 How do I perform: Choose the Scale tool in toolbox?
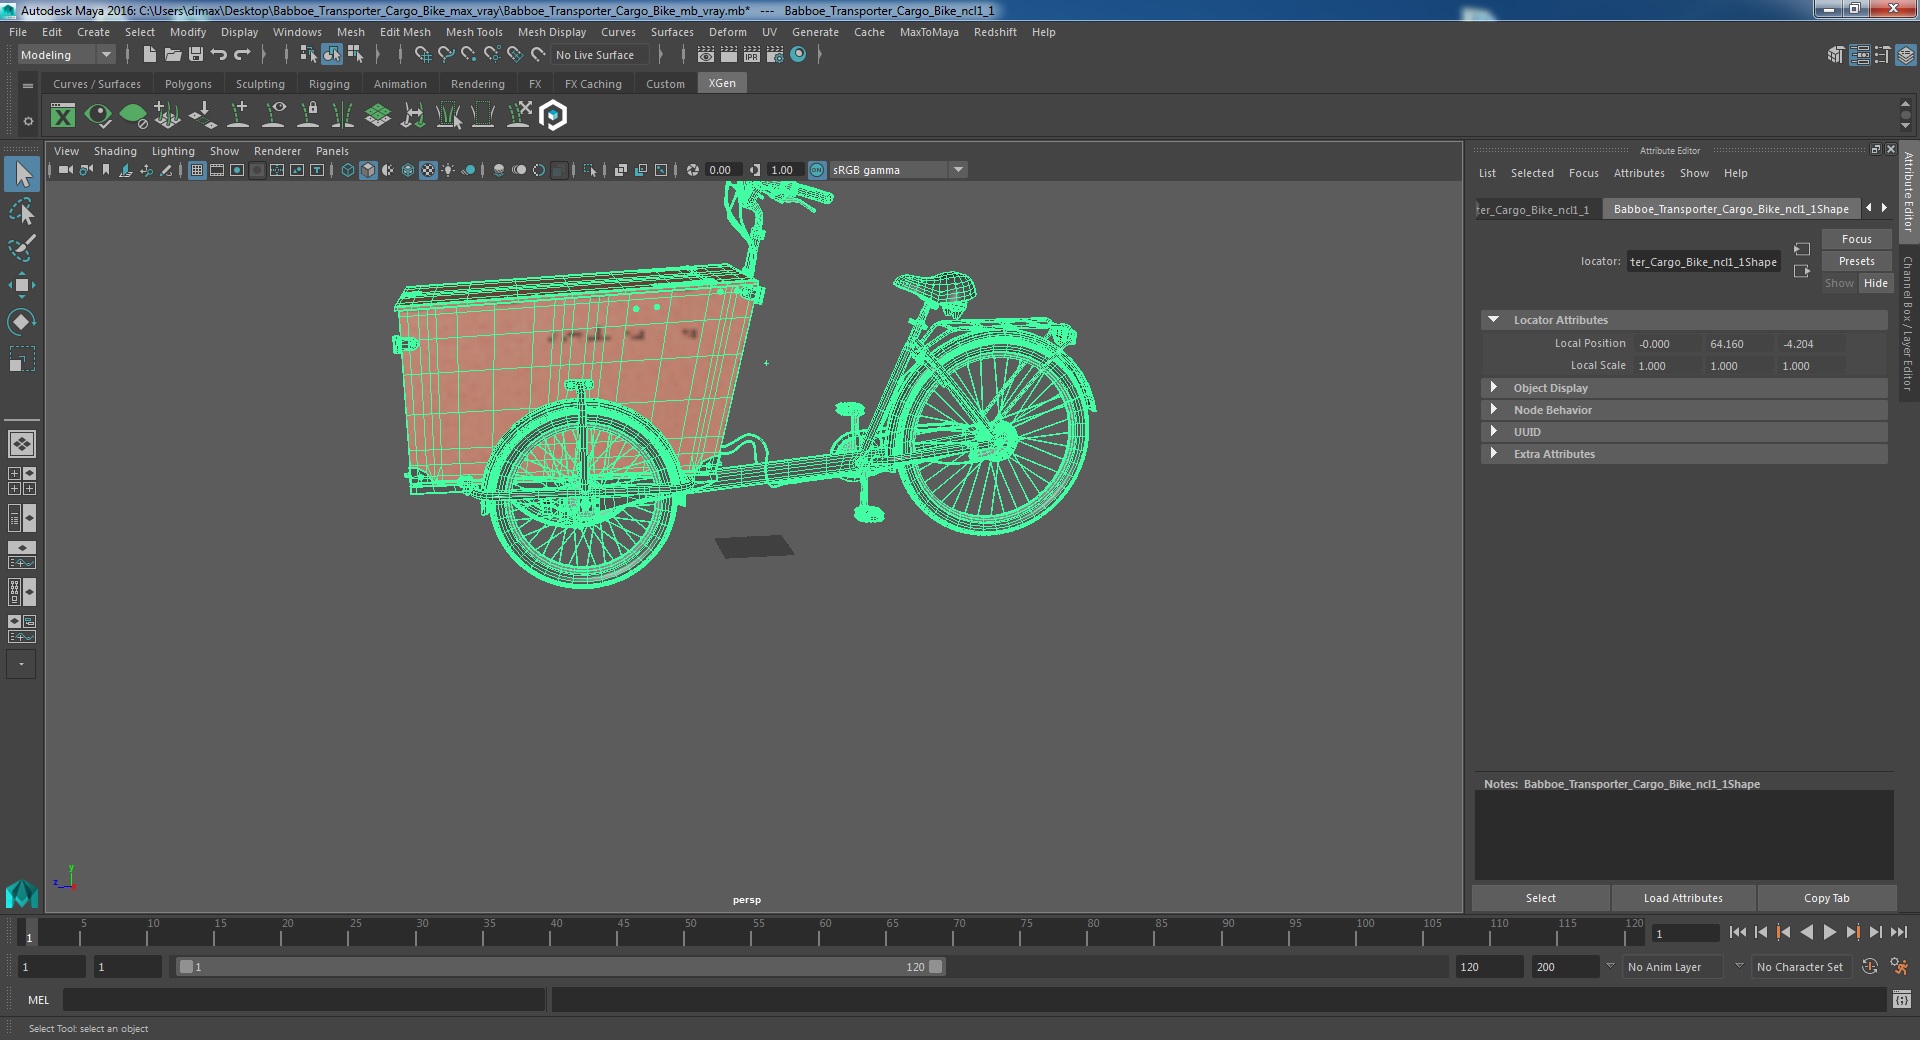22,359
